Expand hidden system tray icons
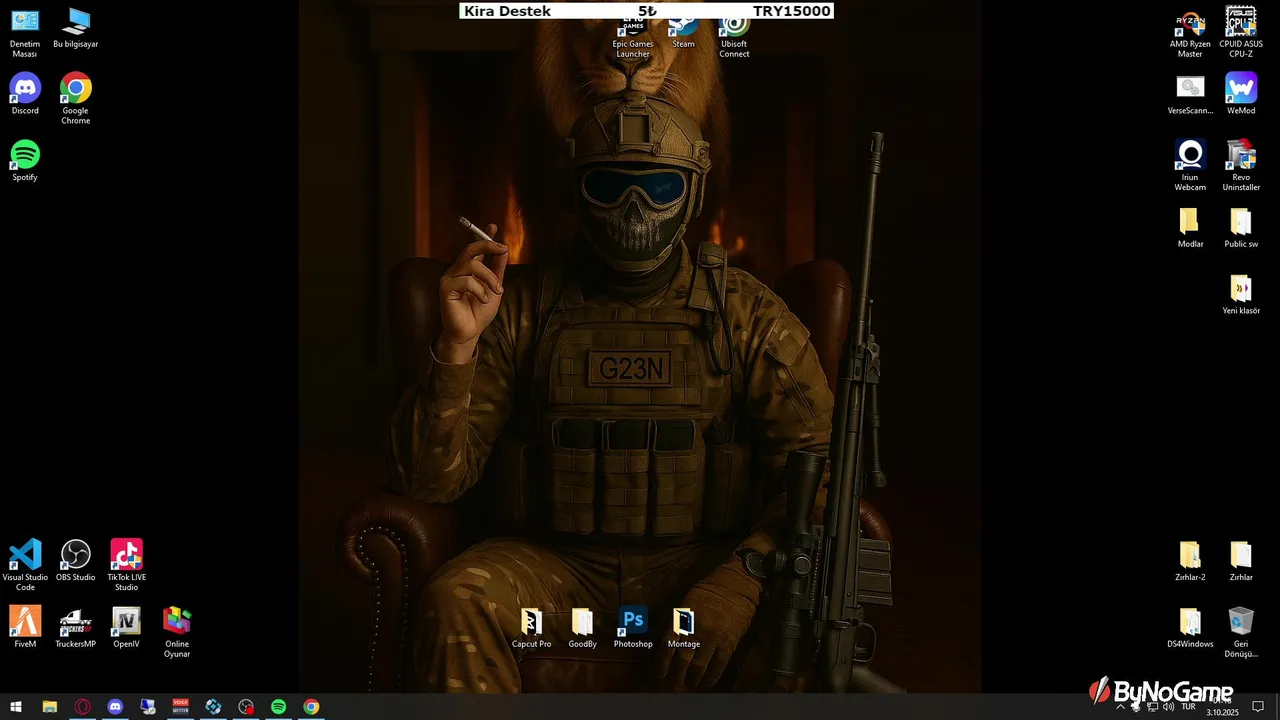 pos(1120,707)
